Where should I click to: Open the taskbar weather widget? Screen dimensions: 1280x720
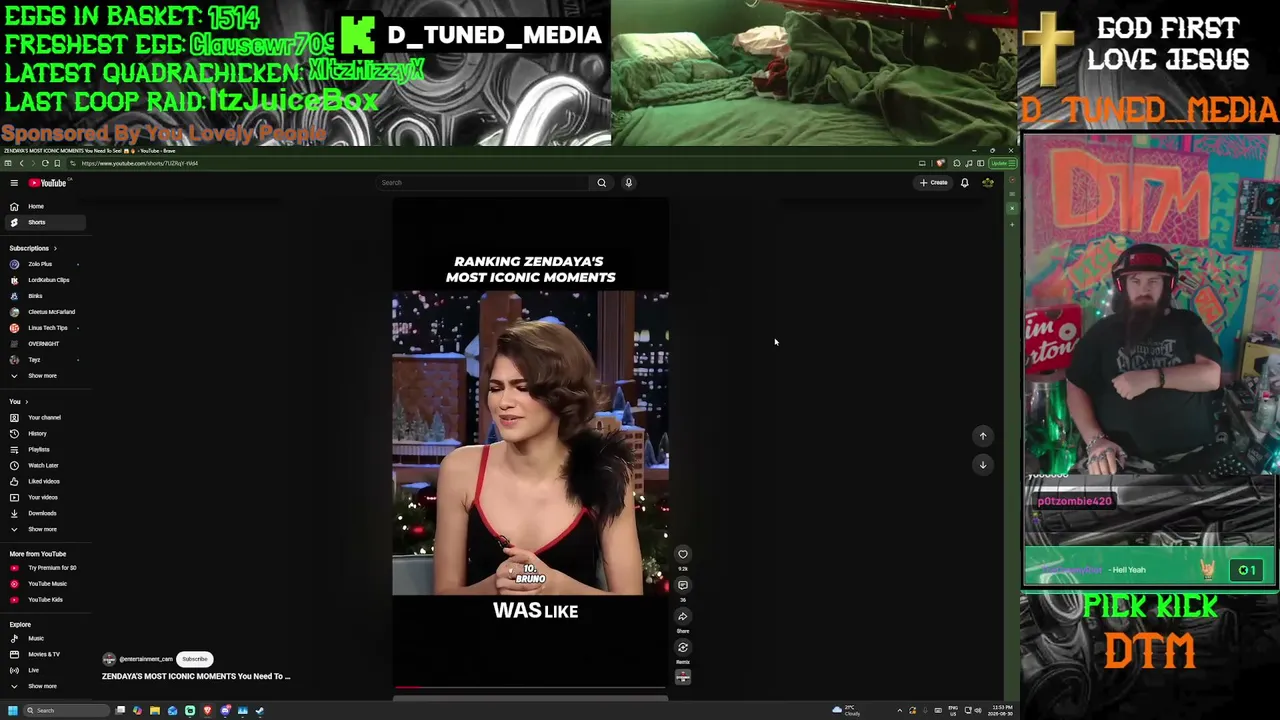click(x=847, y=711)
